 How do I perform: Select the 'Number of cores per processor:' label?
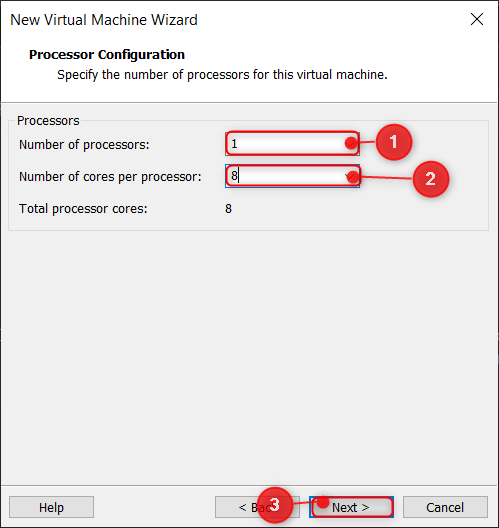point(110,177)
